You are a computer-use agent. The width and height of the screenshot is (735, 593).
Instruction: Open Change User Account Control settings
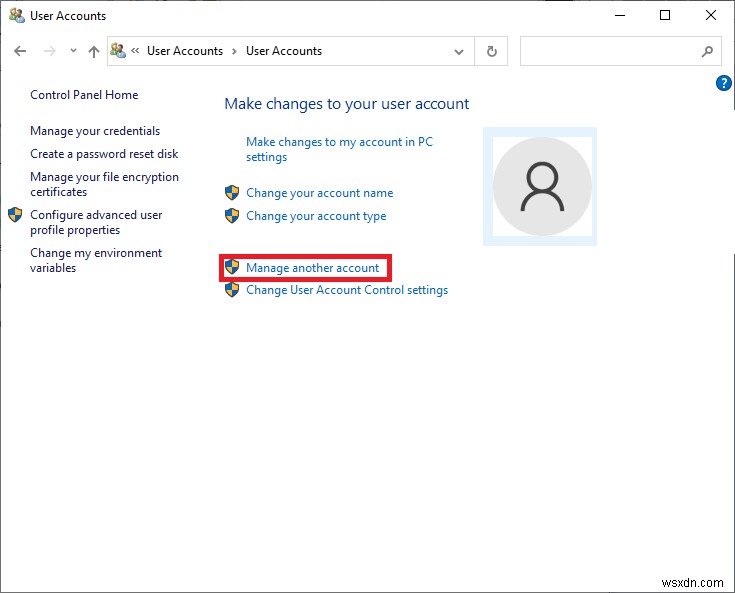347,290
